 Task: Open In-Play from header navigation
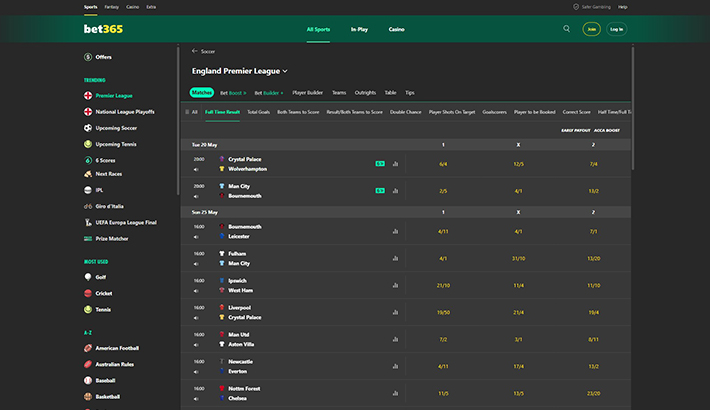click(x=359, y=29)
